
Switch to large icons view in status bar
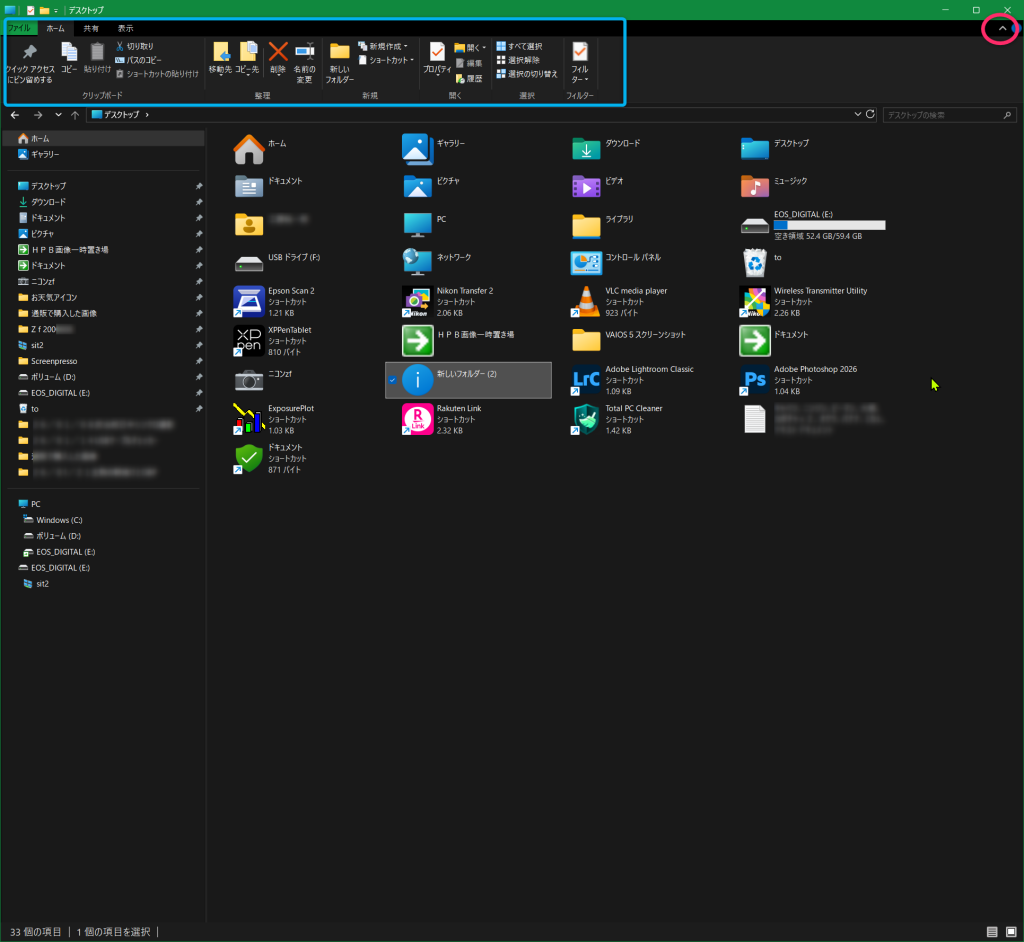[x=1011, y=932]
